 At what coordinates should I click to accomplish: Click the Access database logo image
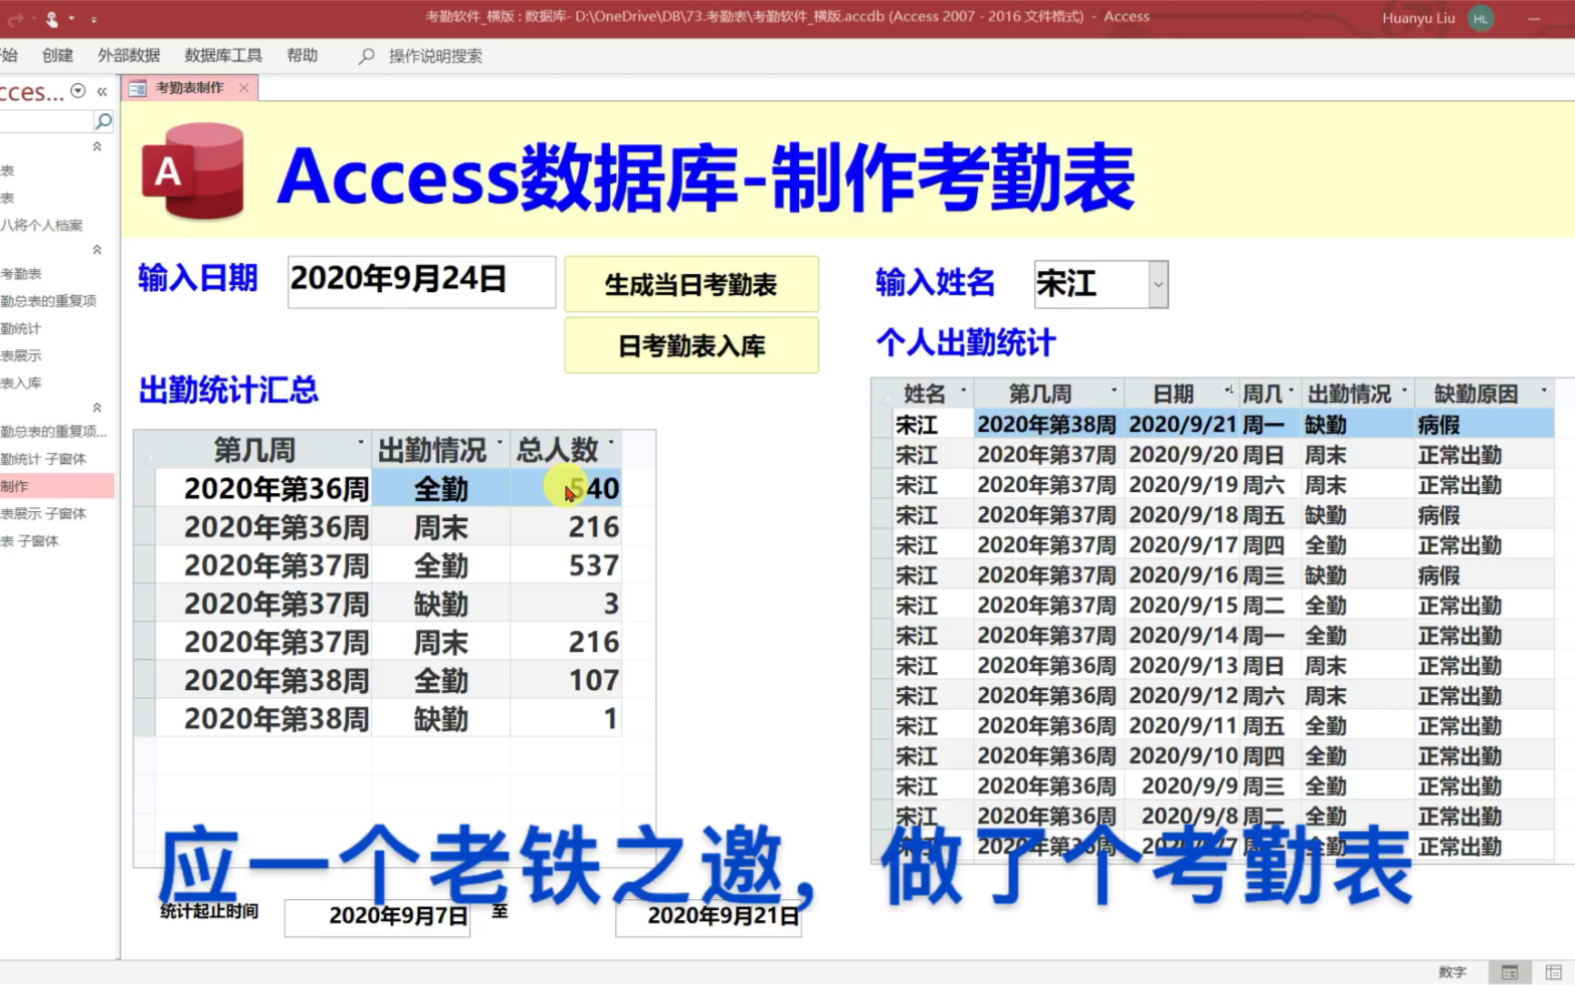(193, 171)
